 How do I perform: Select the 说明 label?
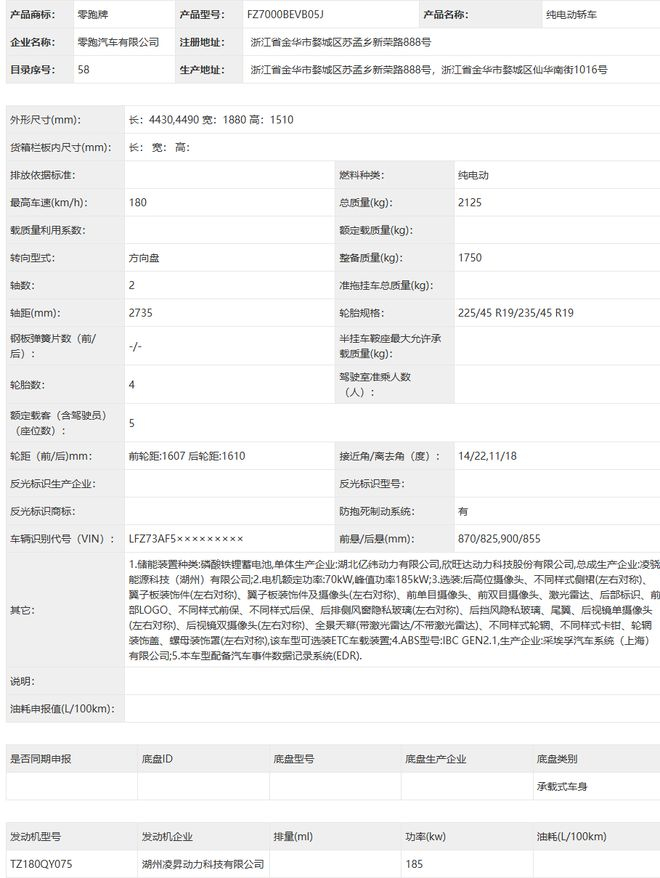coord(23,681)
